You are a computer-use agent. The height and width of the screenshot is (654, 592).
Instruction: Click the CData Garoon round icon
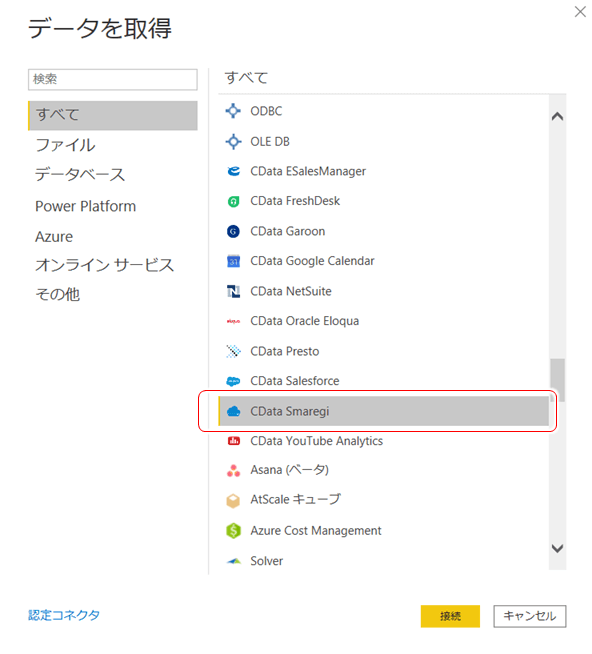[233, 231]
